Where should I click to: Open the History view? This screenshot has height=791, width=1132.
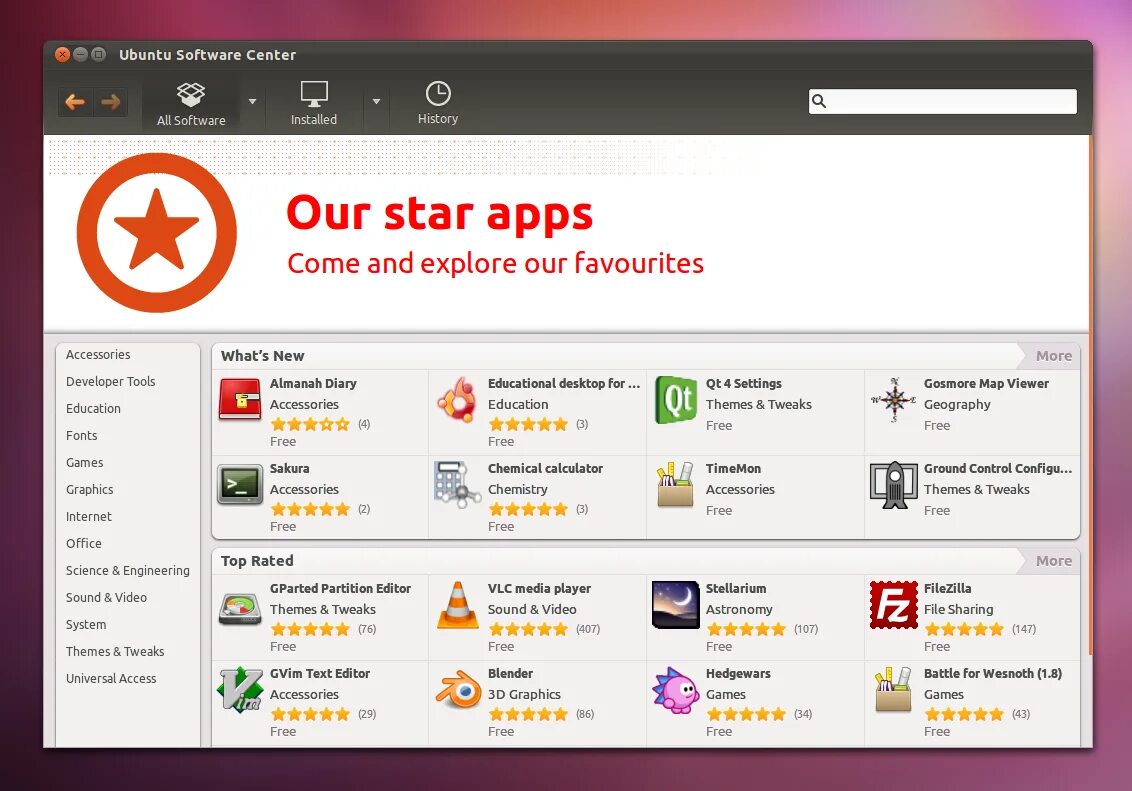point(437,103)
